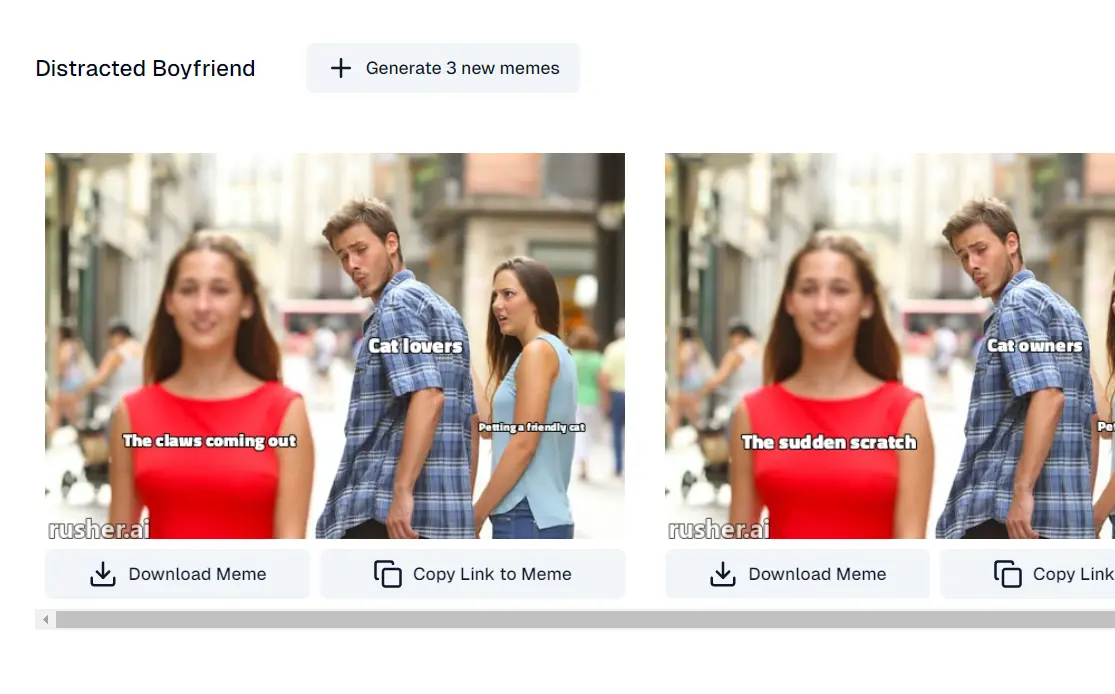Click the 'Cat lovers' meme image thumbnail
Viewport: 1115px width, 694px height.
(335, 345)
